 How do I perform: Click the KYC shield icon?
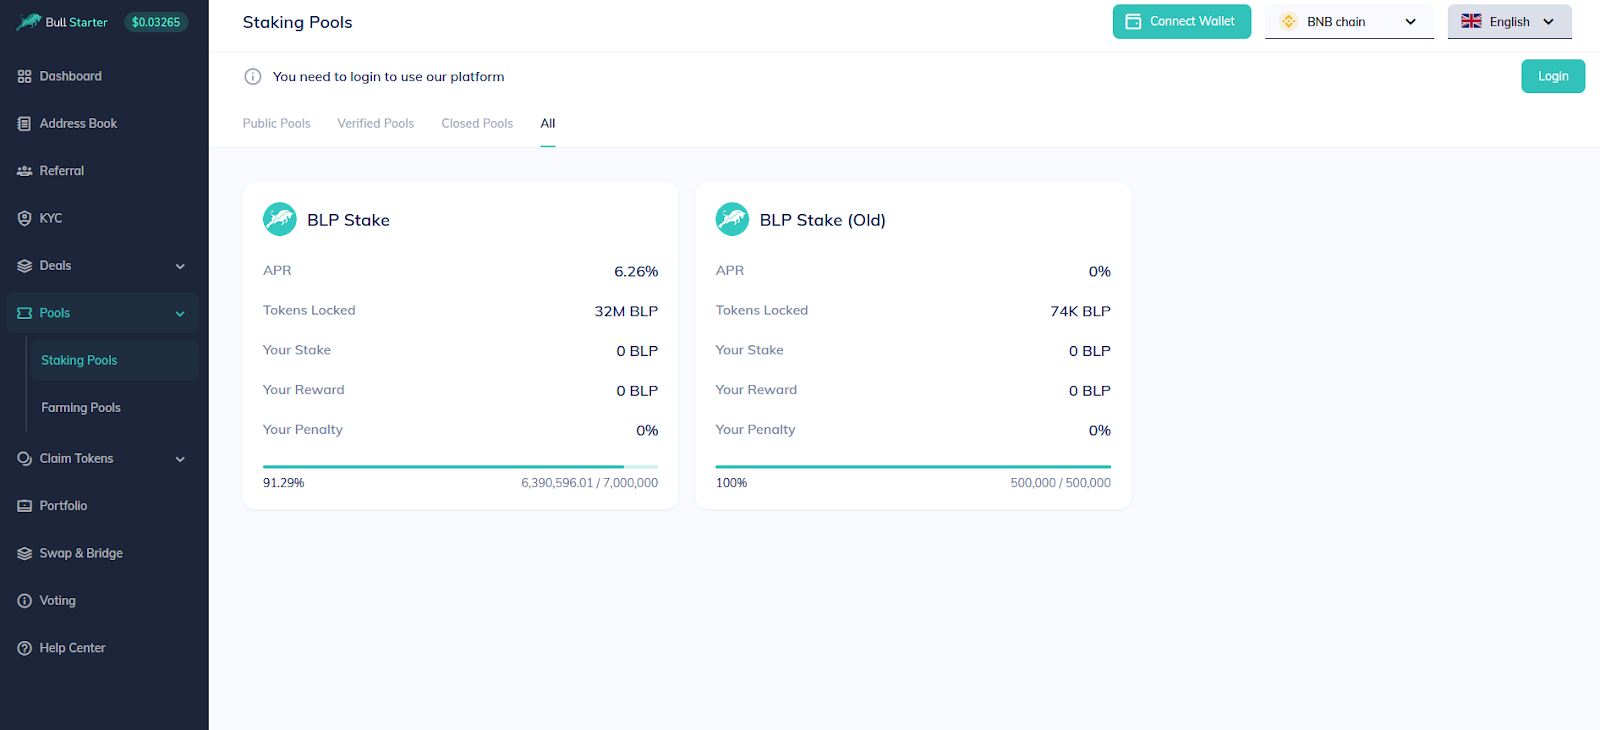click(x=25, y=218)
